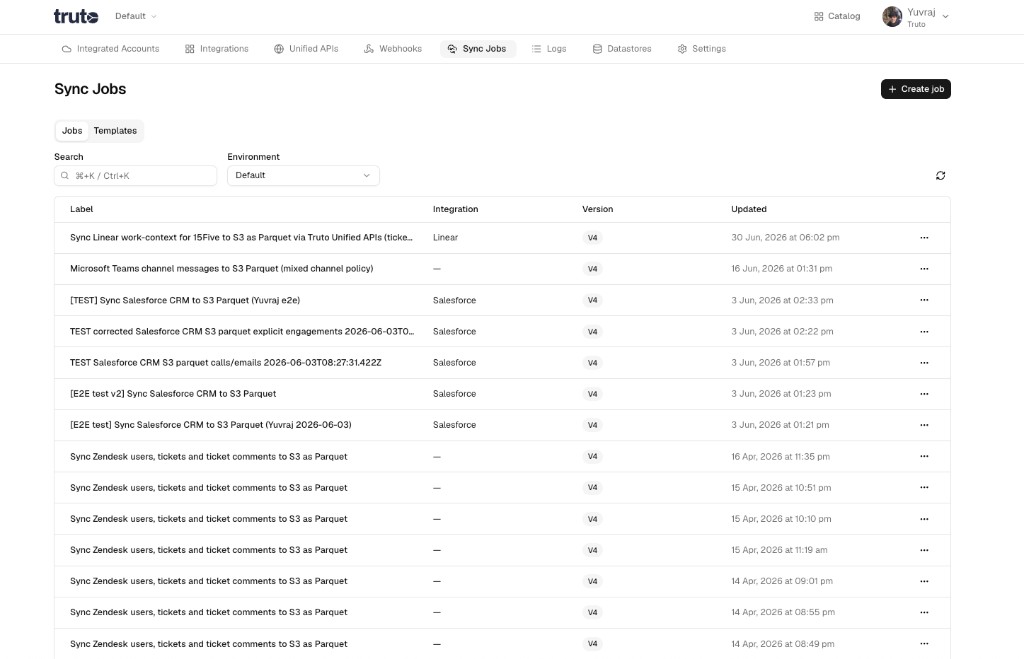The width and height of the screenshot is (1024, 659).
Task: Click Salesforce cell in 02:33 pm row
Action: 455,300
